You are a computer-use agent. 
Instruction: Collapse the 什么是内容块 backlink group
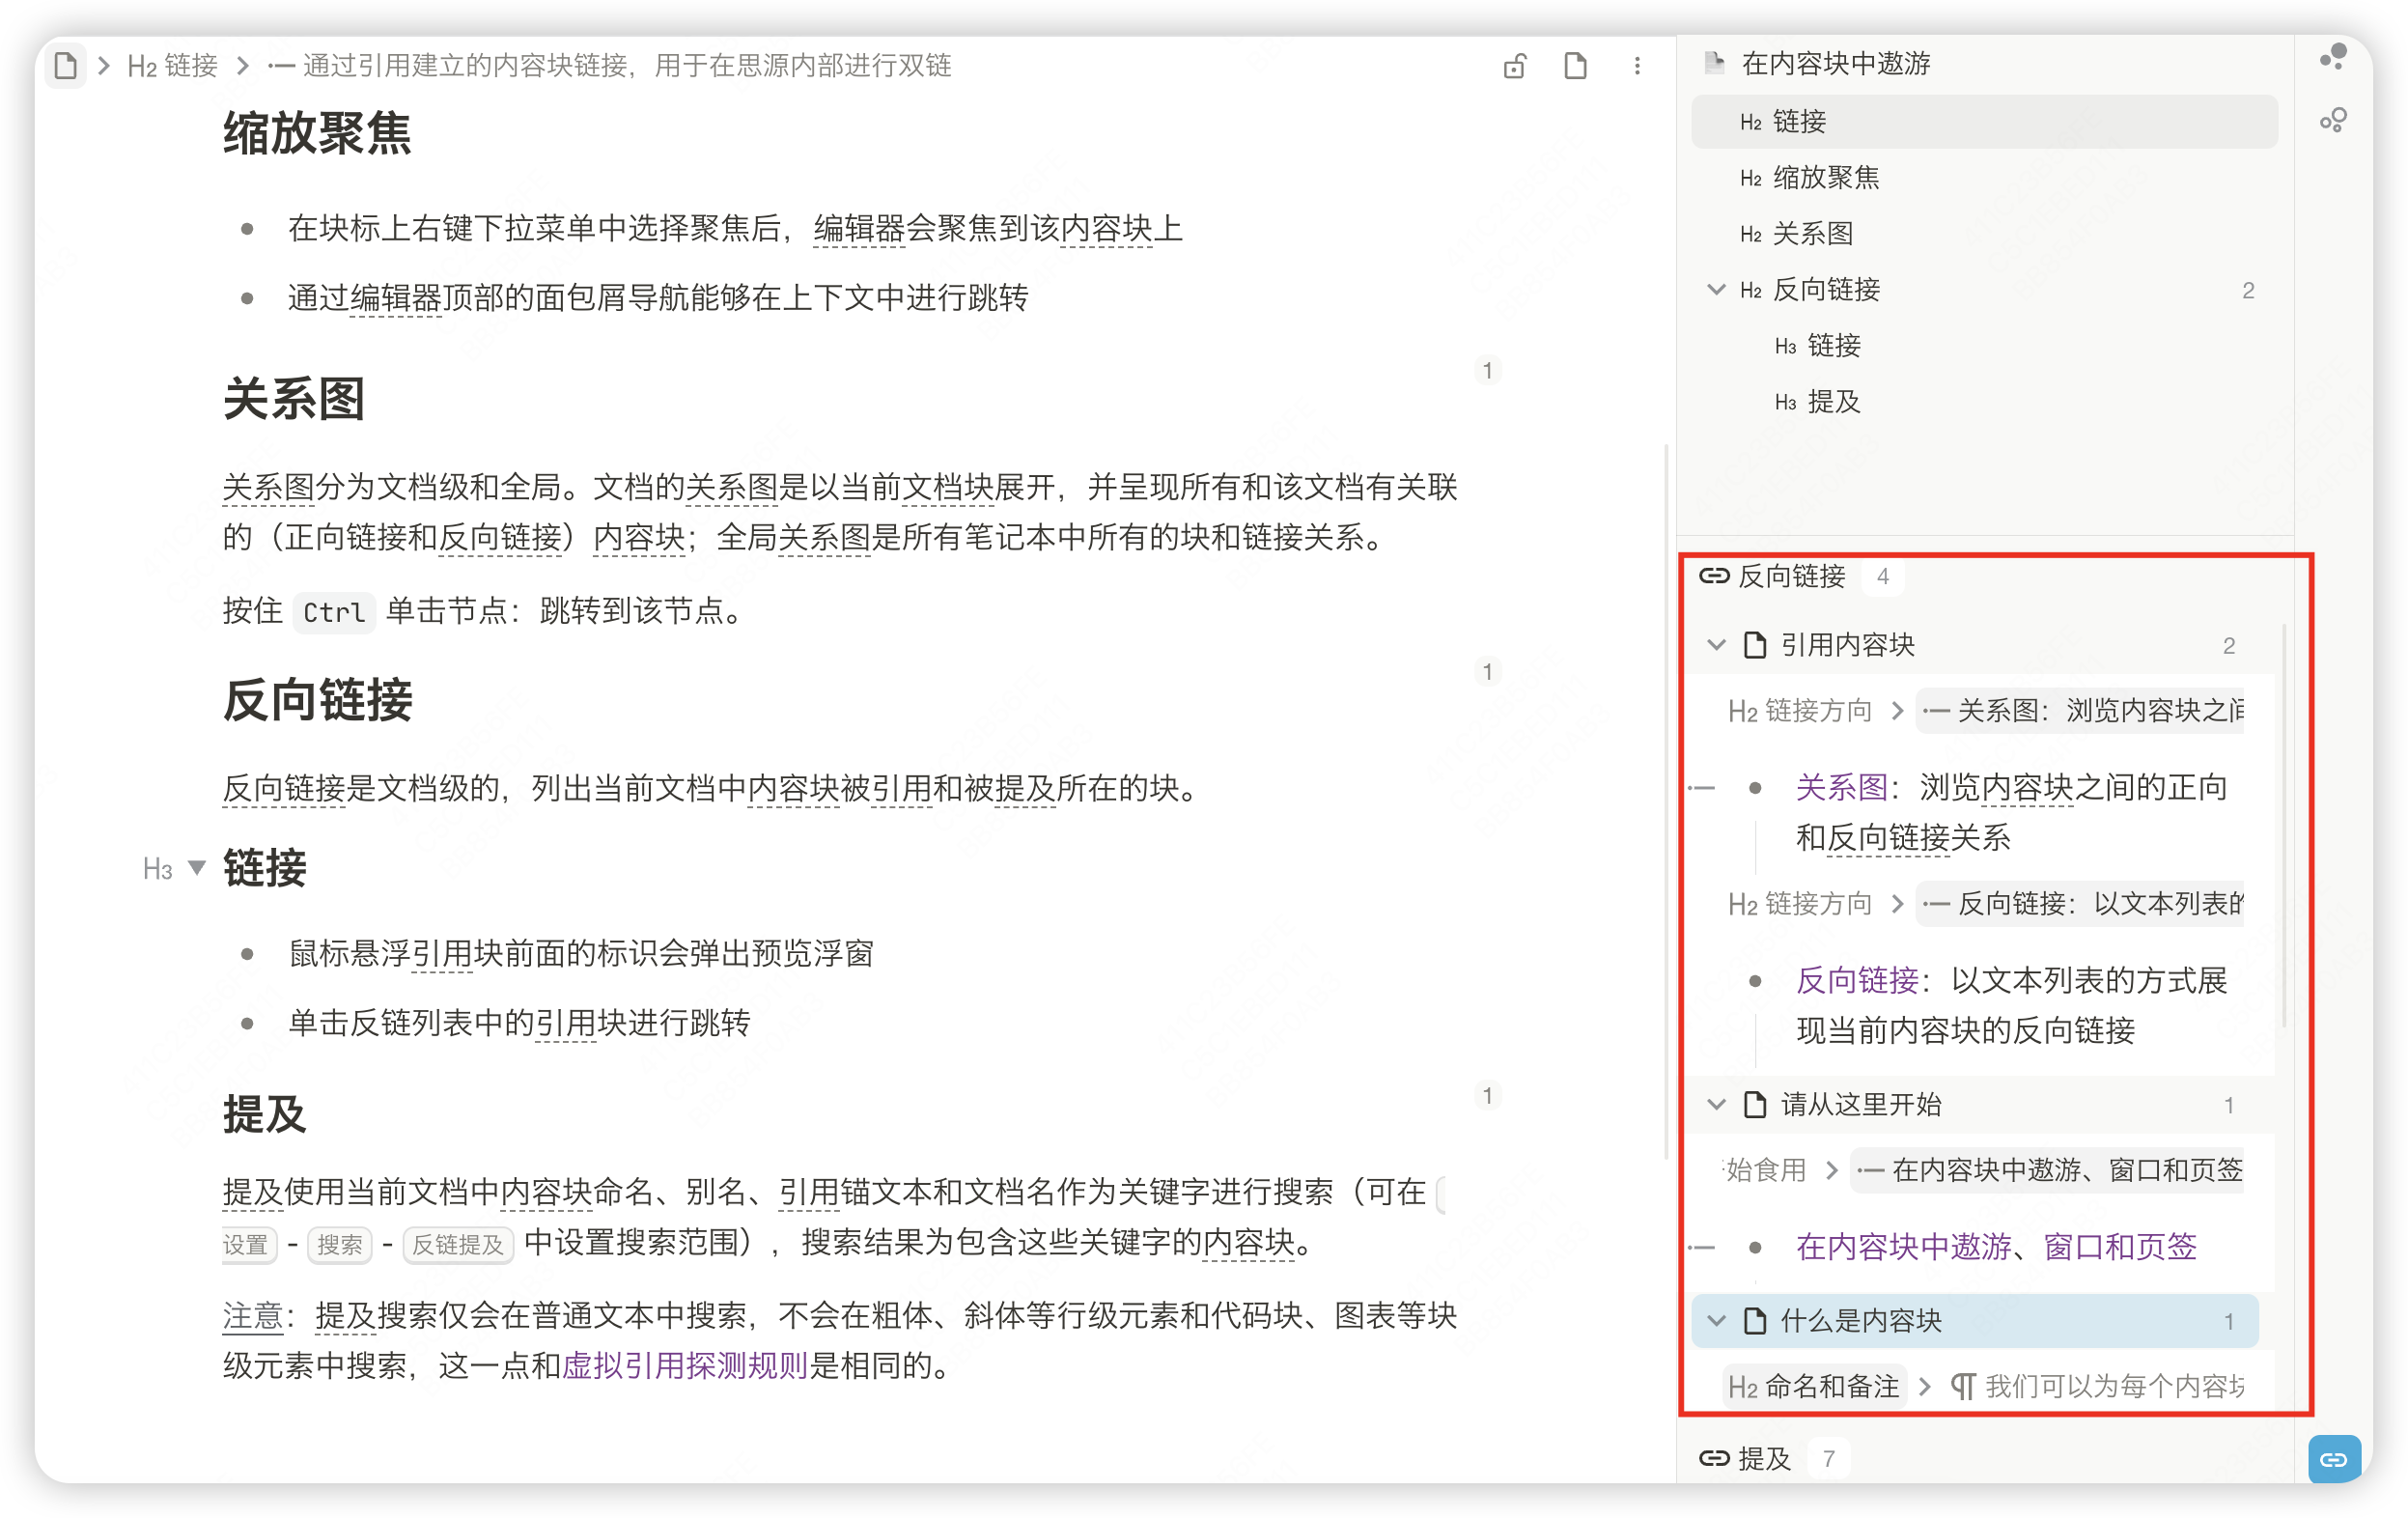click(x=1716, y=1321)
